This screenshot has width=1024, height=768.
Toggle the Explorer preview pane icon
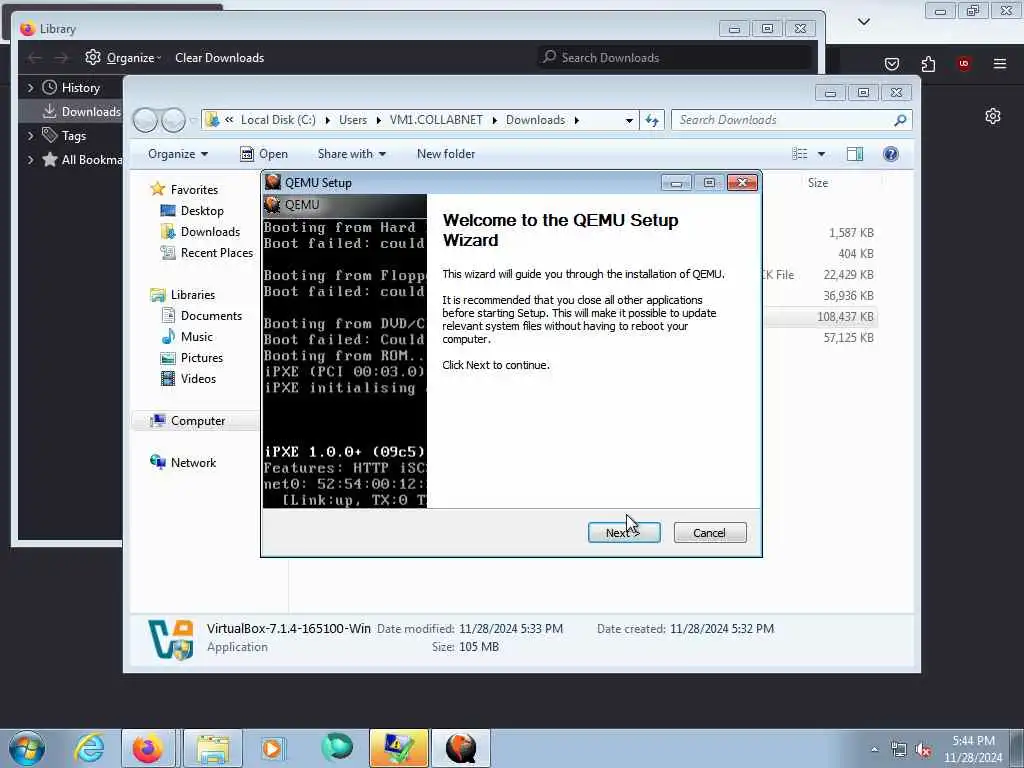[x=855, y=154]
